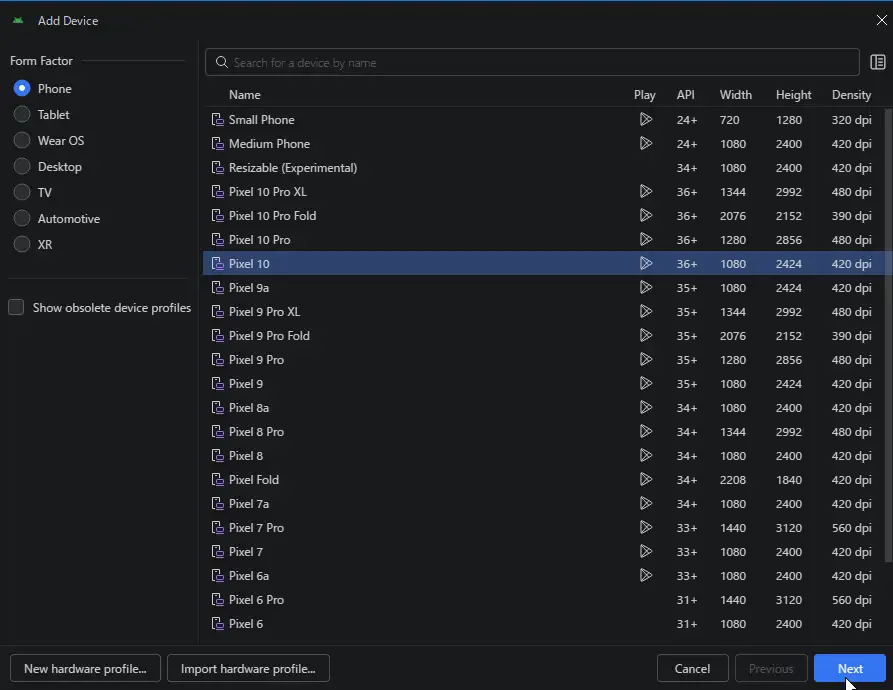Click the device icon beside Resizable (Experimental)
This screenshot has width=893, height=690.
click(218, 167)
